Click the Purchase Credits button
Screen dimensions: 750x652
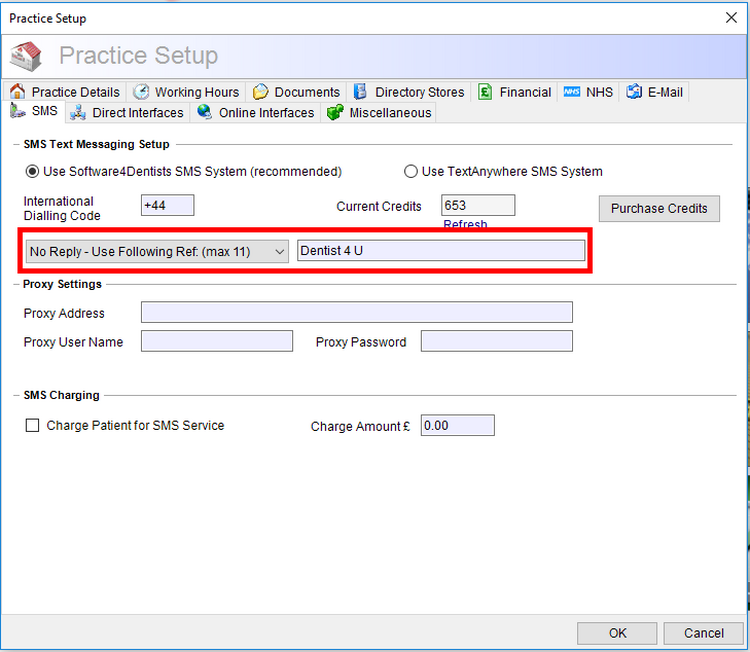coord(659,209)
